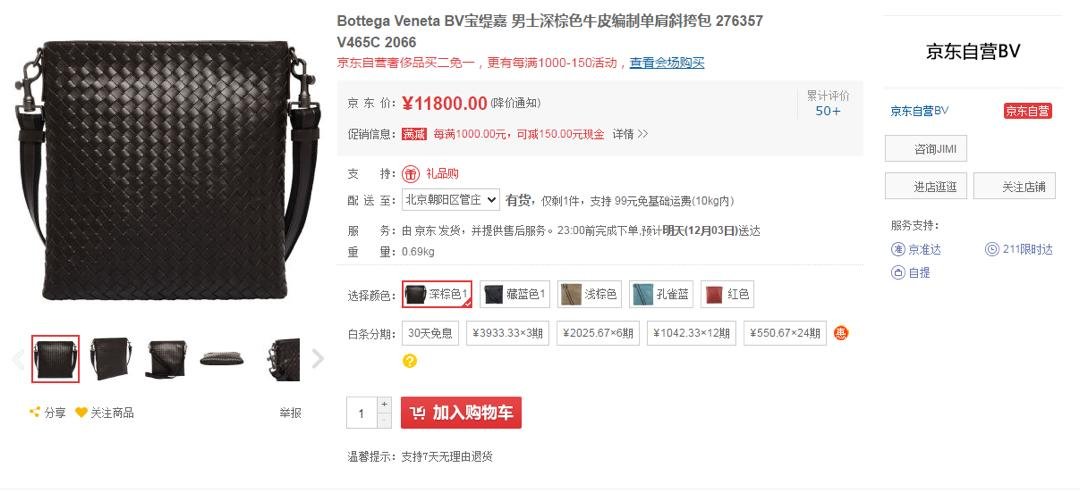Viewport: 1080px width, 493px height.
Task: Select the 红色 red color swatch
Action: click(x=726, y=294)
